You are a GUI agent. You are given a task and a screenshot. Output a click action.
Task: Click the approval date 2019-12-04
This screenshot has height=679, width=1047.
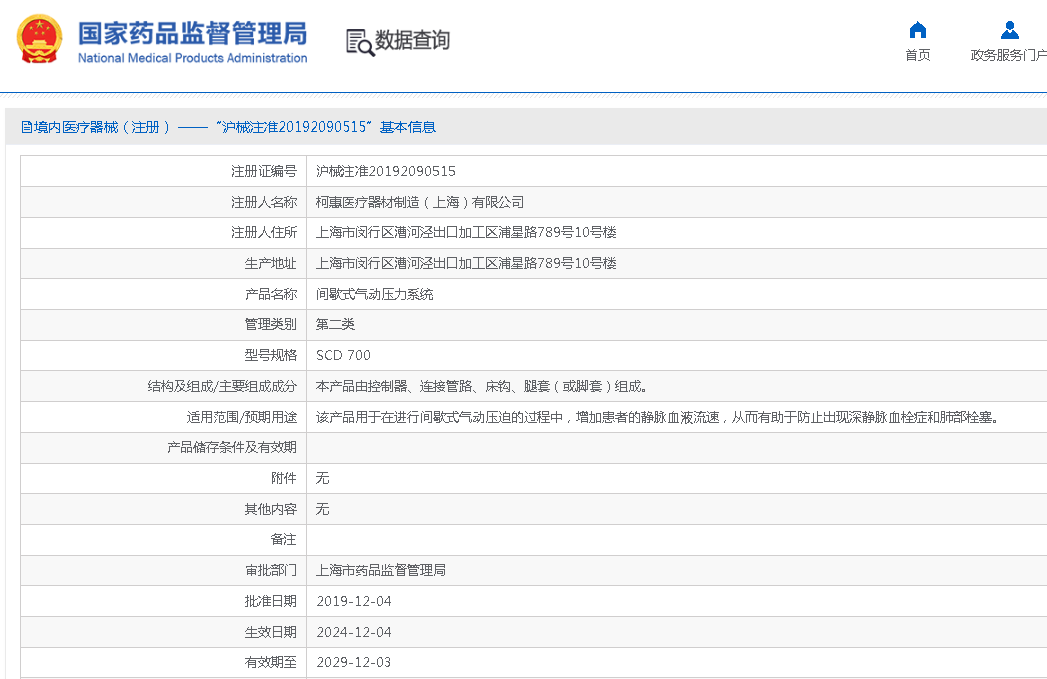353,601
